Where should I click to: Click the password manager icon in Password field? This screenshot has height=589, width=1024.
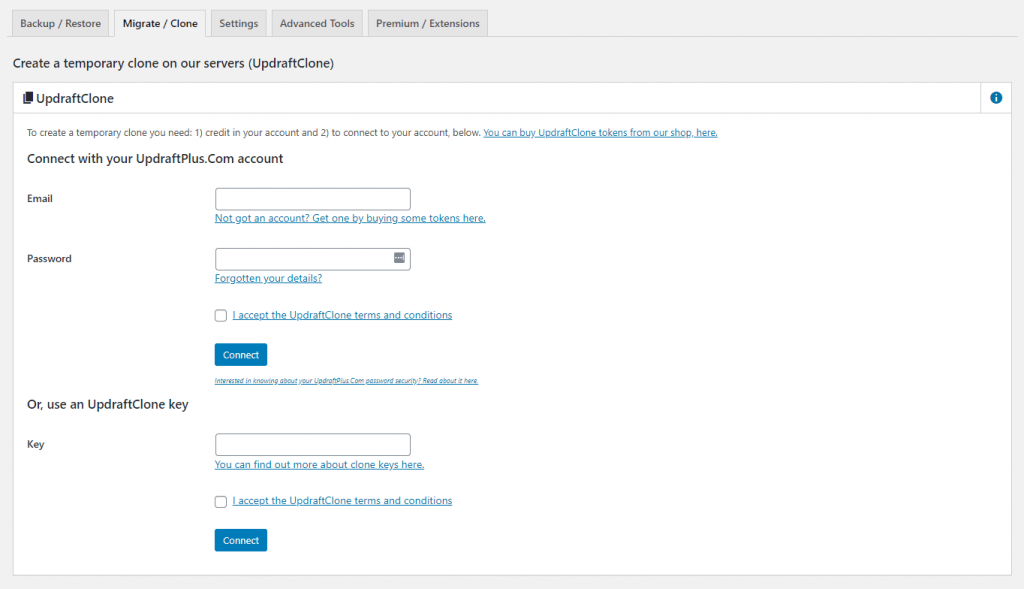tap(399, 258)
